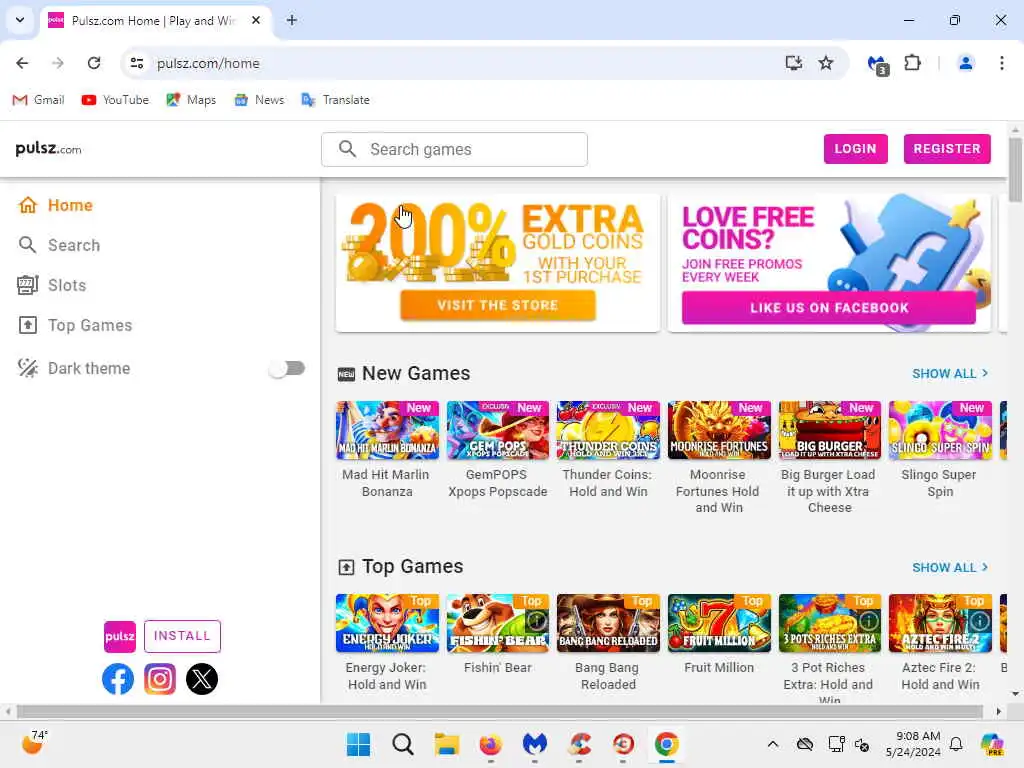
Task: Open Windows taskbar search
Action: point(402,744)
